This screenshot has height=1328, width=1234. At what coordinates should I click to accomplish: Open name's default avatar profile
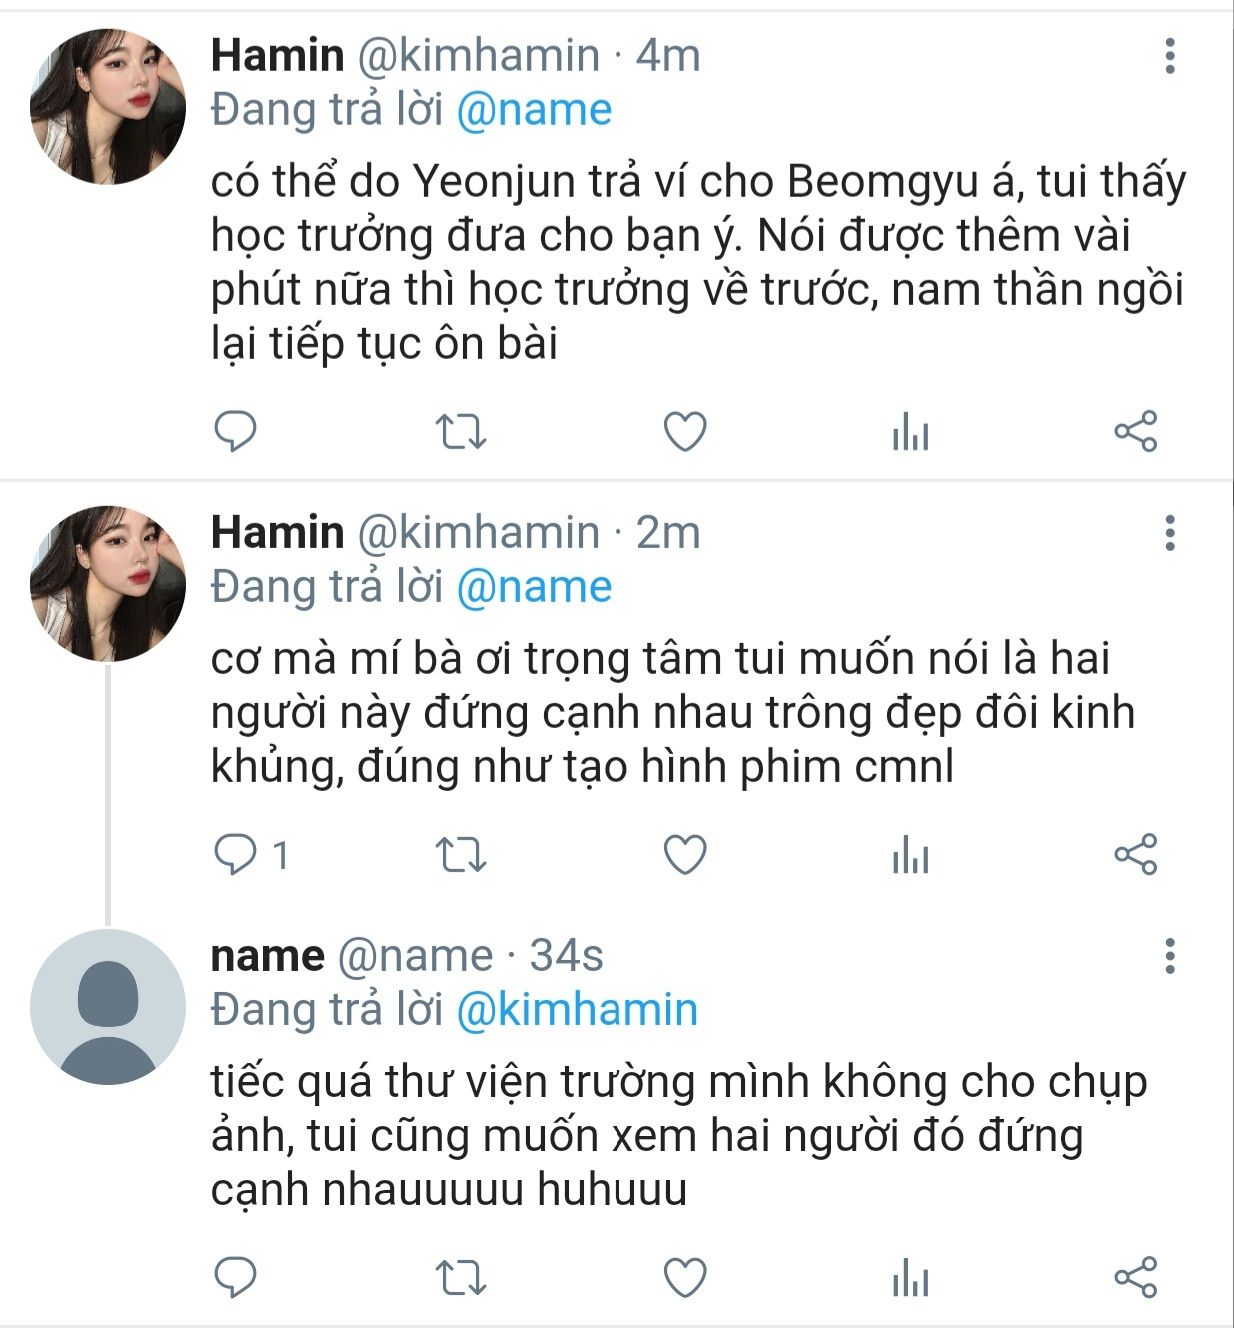108,1007
